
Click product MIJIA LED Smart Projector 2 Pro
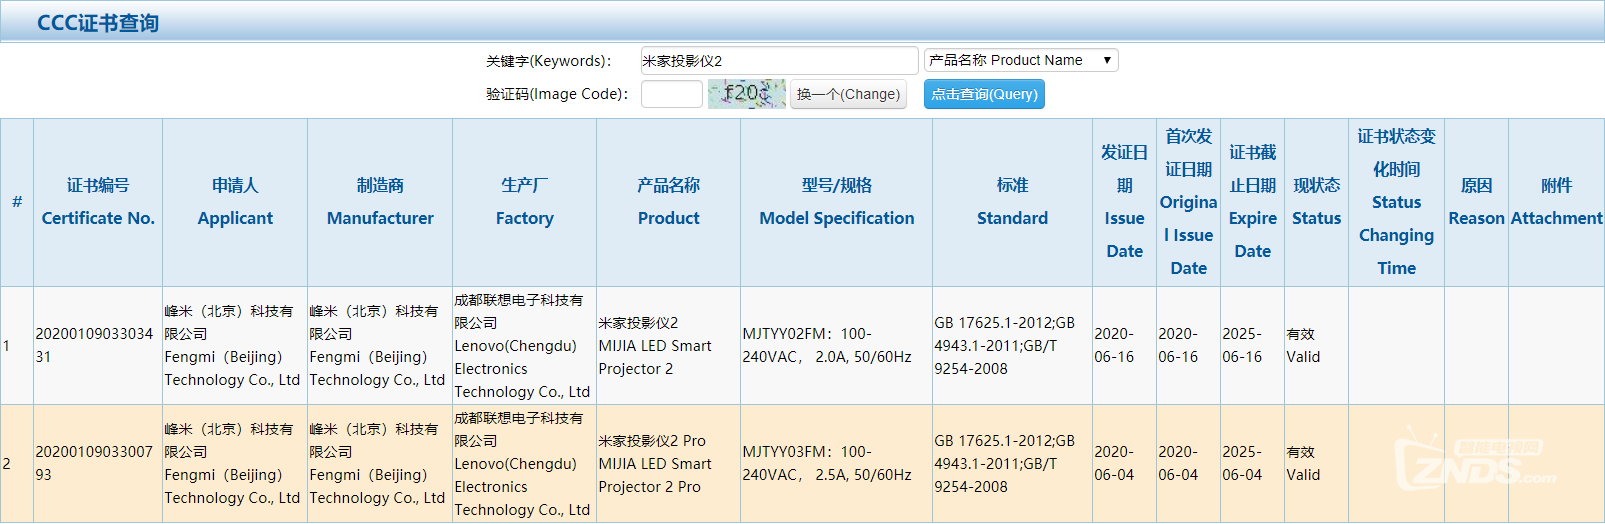click(x=655, y=464)
